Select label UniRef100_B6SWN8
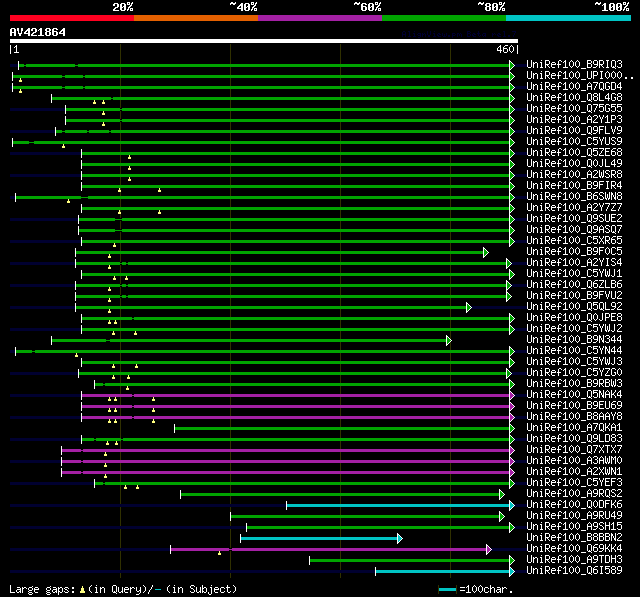640x597 pixels. click(574, 196)
